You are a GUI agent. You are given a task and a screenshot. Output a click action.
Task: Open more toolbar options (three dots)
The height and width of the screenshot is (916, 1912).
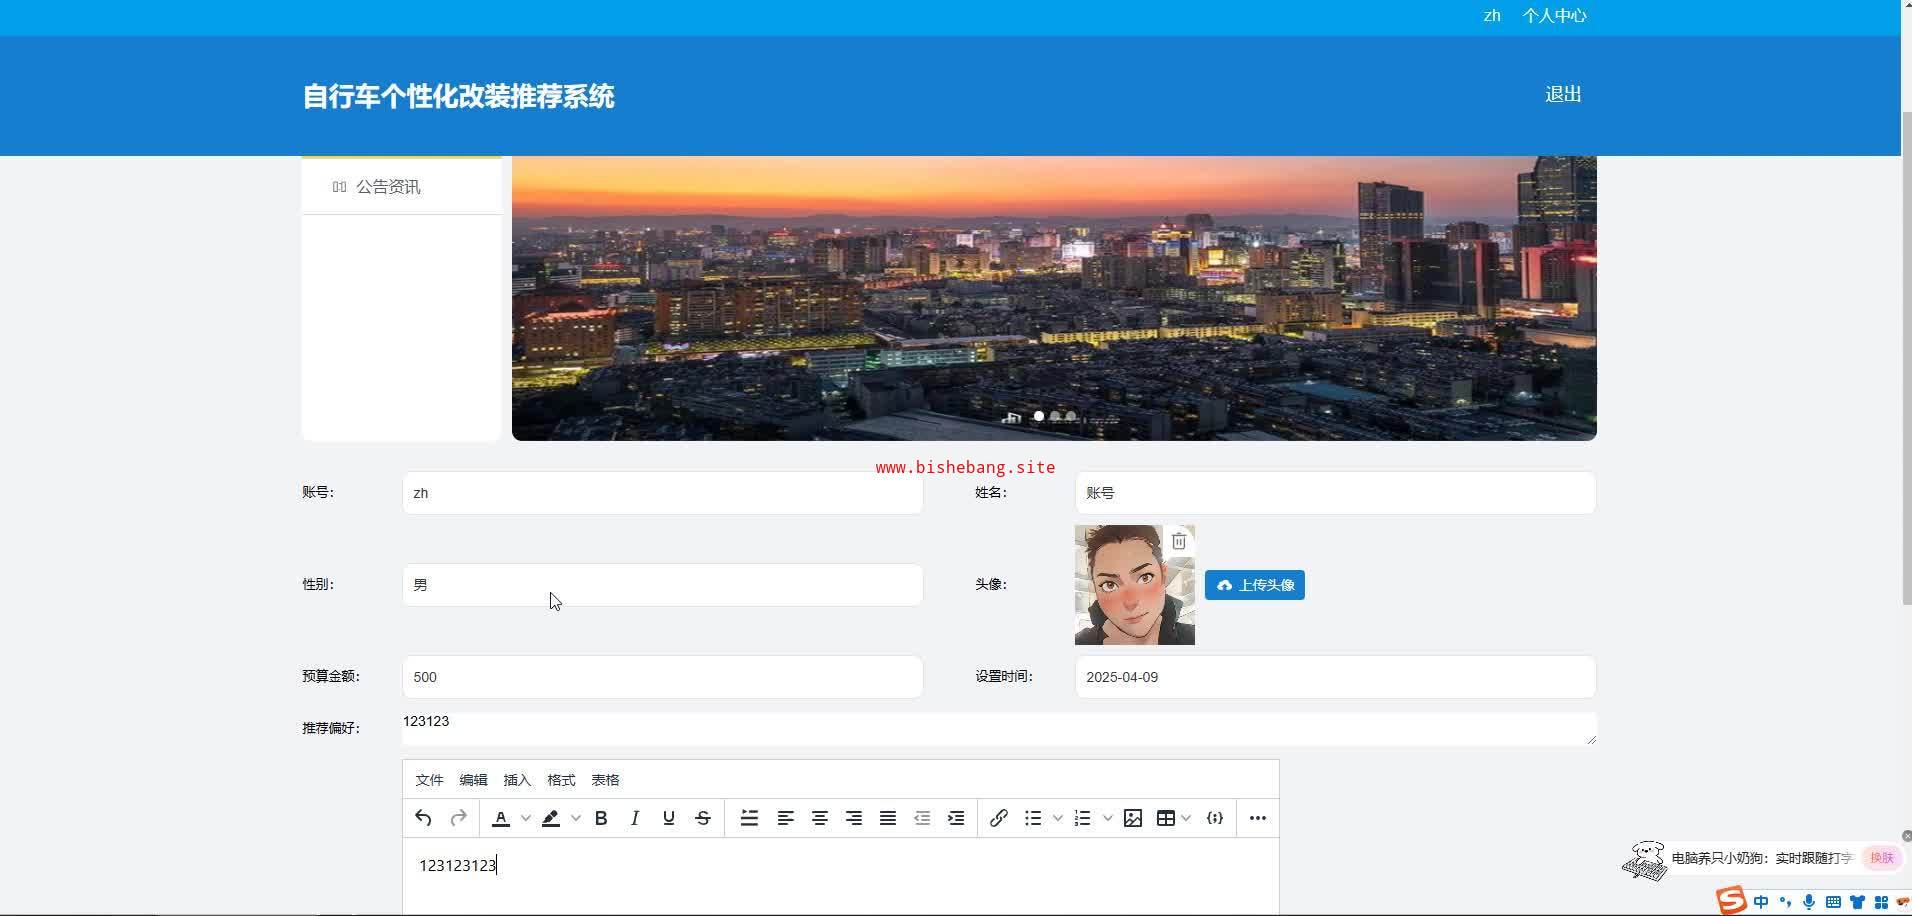click(x=1257, y=818)
